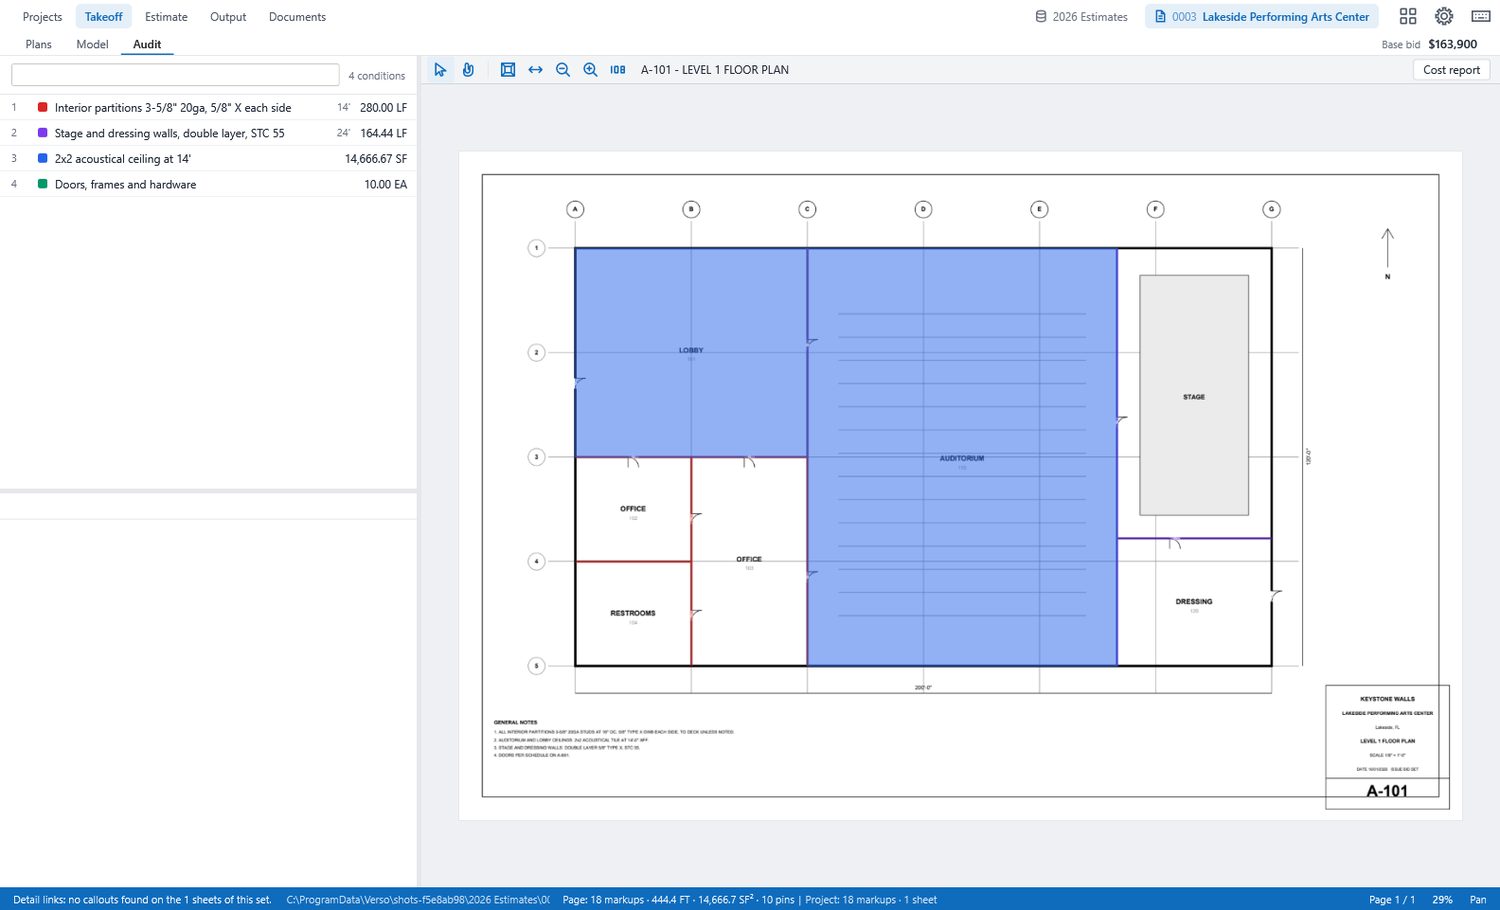
Task: Click the 280.00 LF quantity value
Action: (383, 107)
